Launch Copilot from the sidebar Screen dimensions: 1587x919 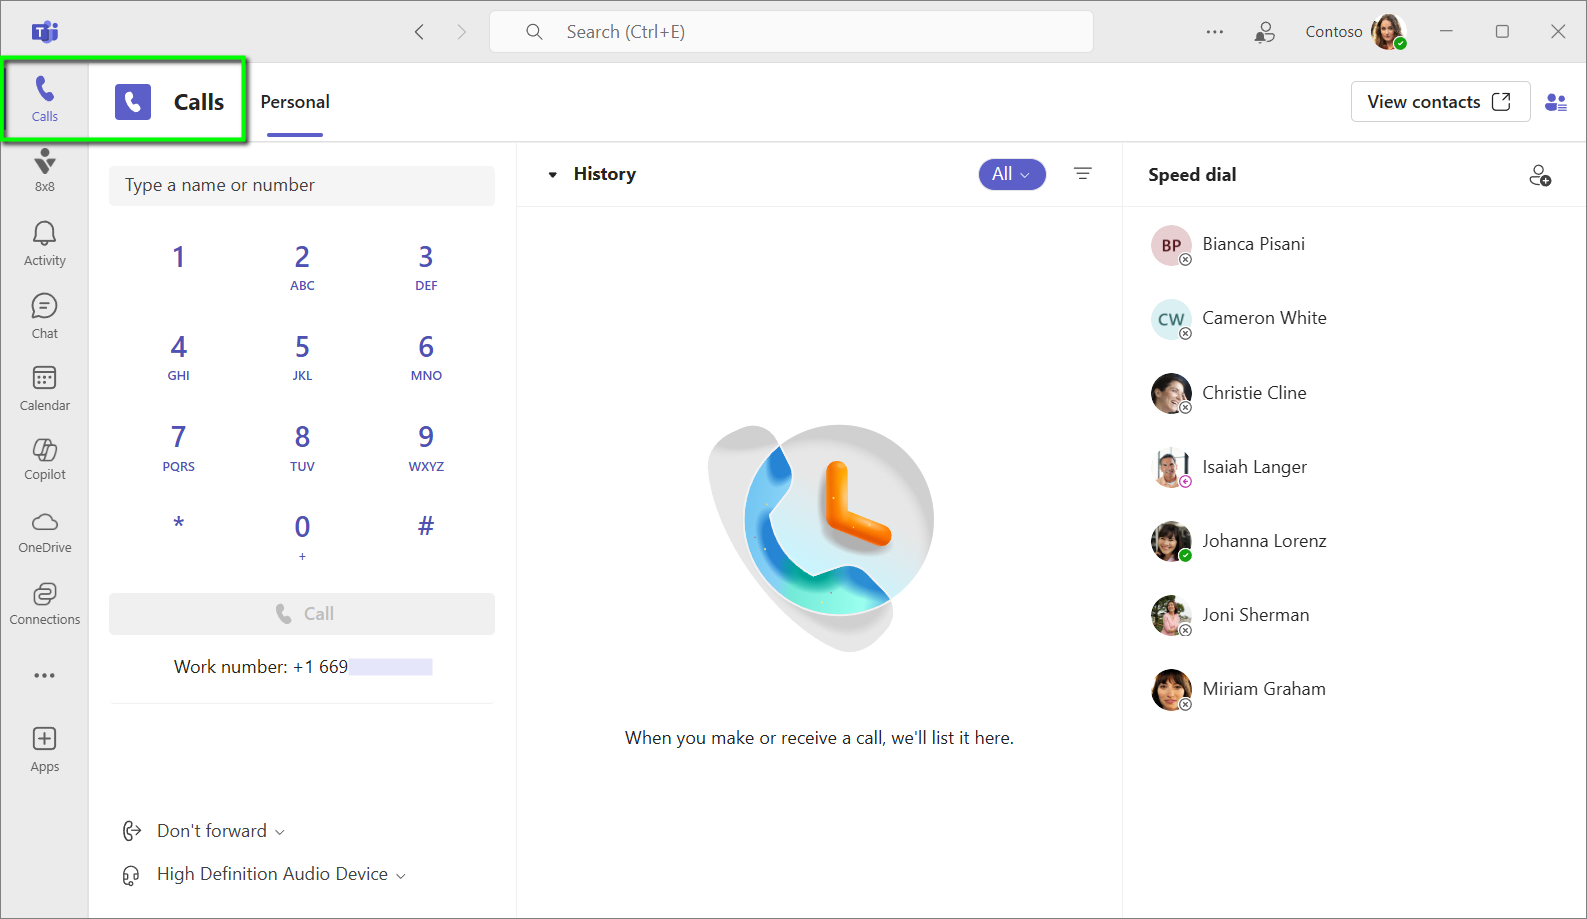(x=44, y=459)
